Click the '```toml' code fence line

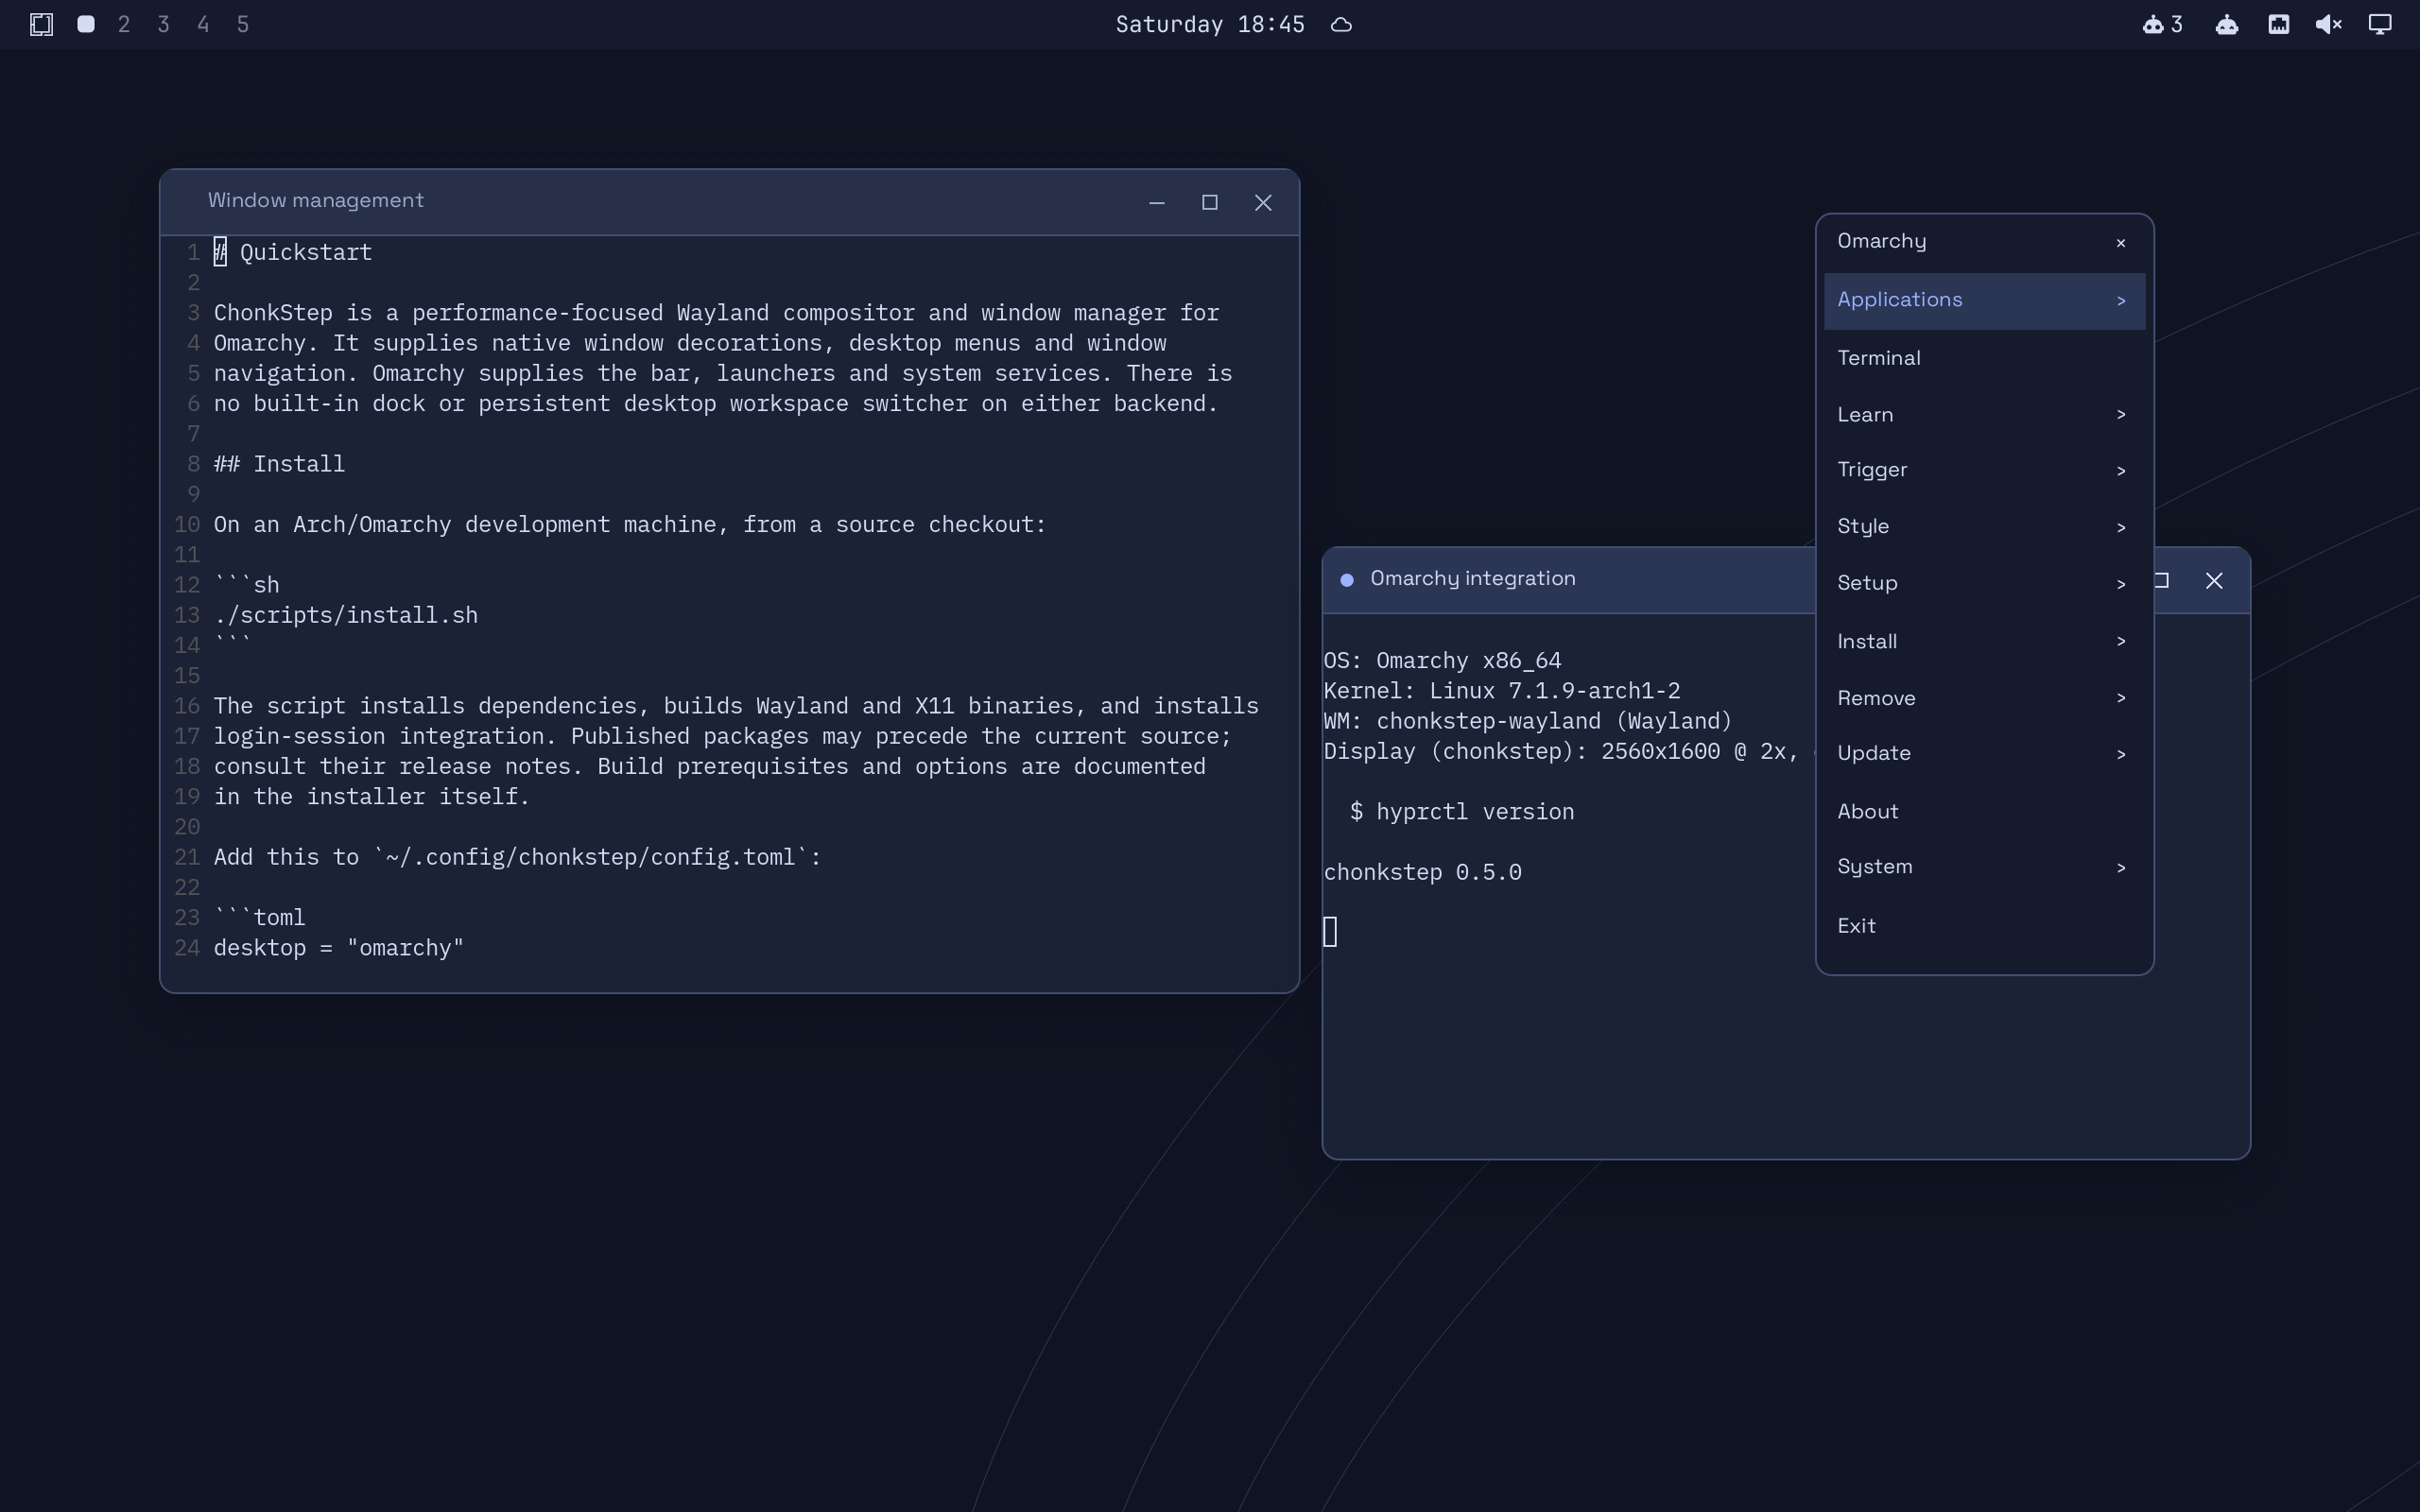tap(260, 918)
